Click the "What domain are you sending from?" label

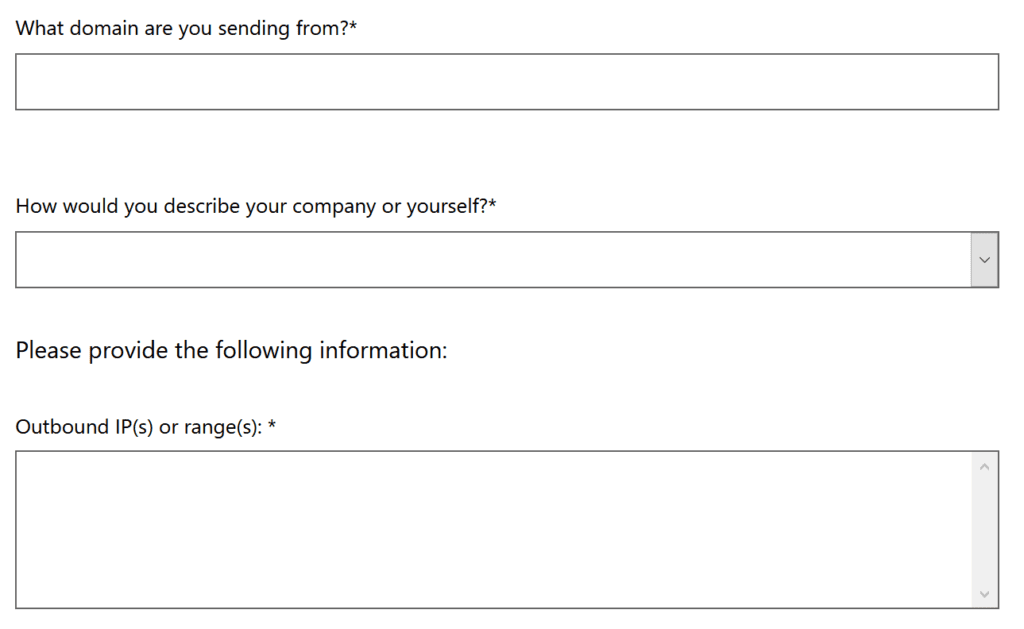[x=182, y=28]
